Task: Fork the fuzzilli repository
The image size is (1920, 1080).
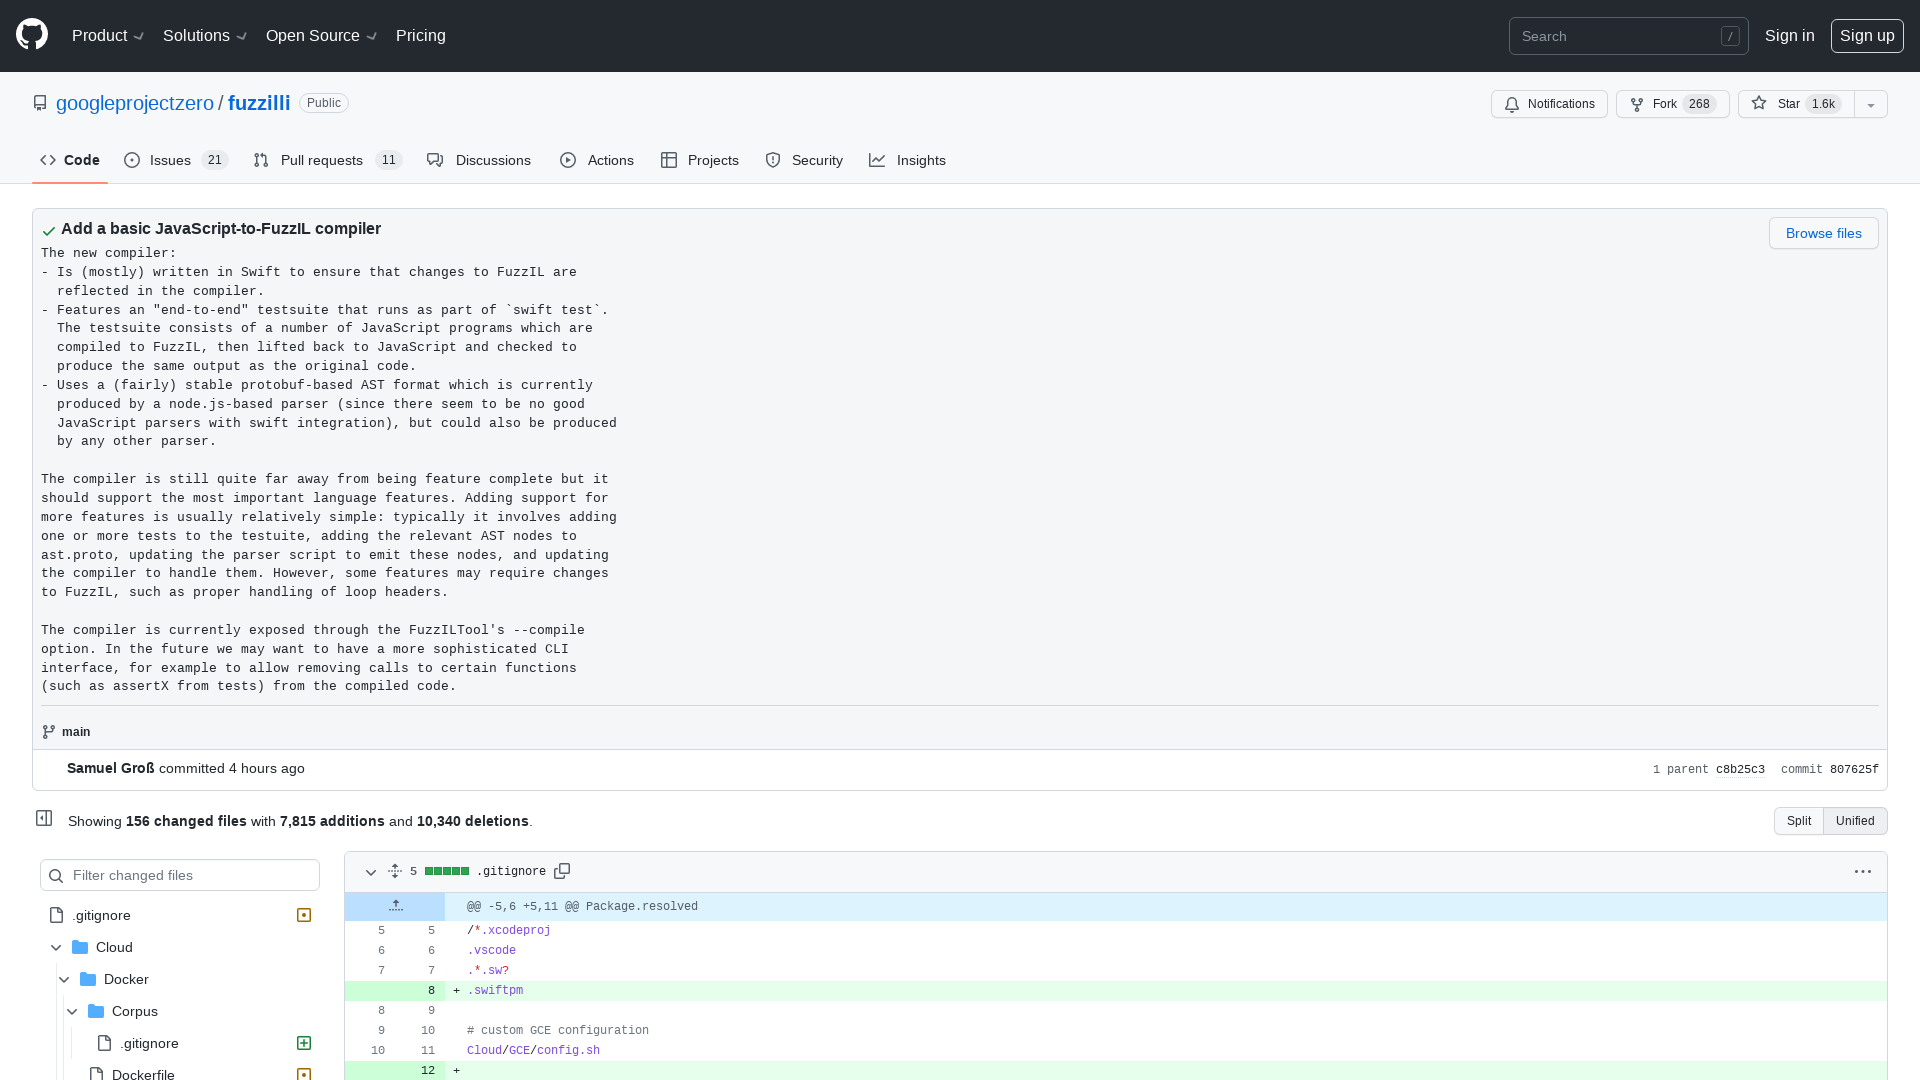Action: [x=1672, y=104]
